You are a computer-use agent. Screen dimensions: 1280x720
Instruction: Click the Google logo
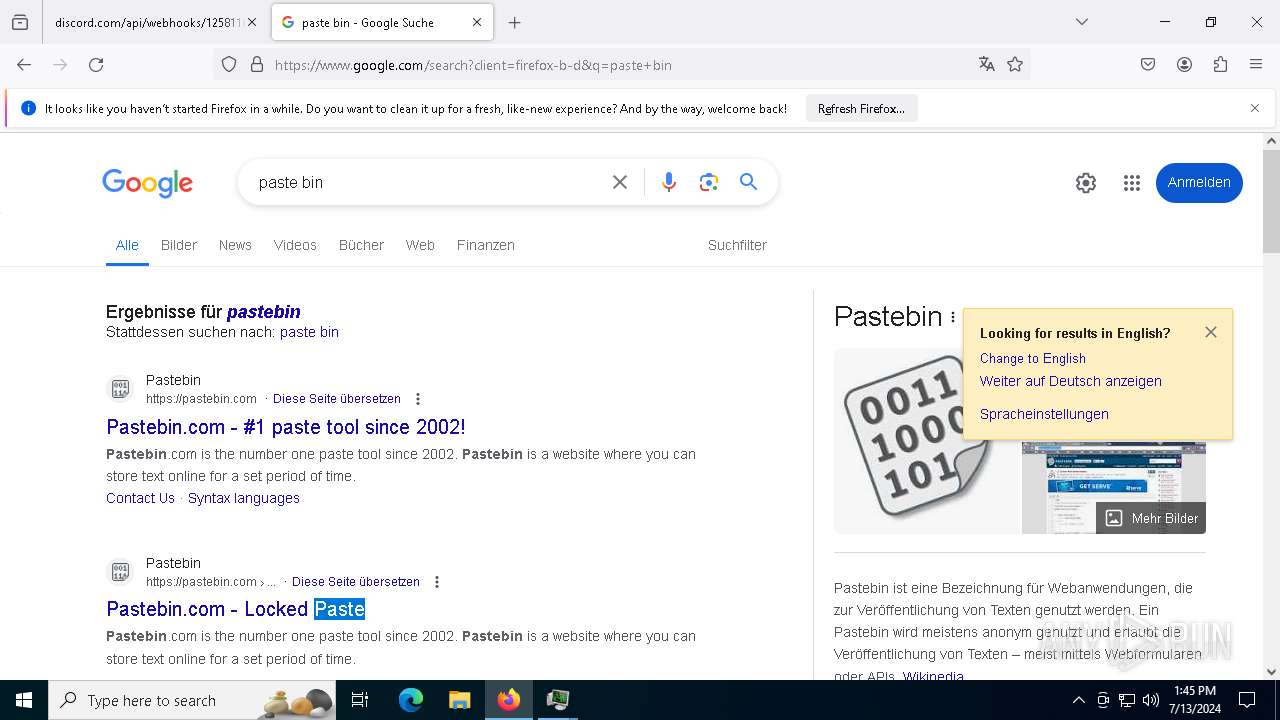147,183
